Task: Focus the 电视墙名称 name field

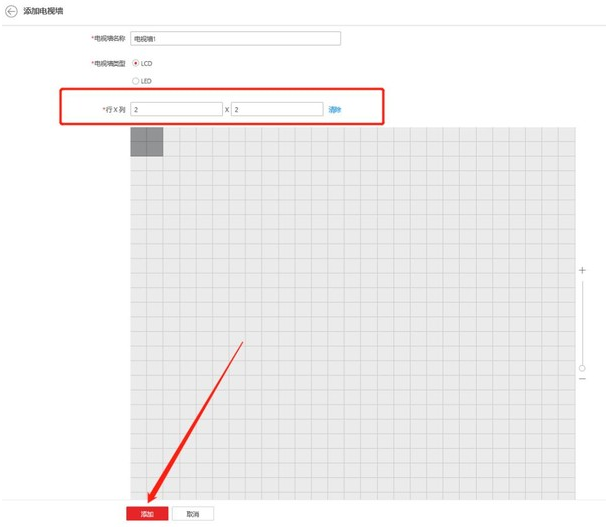Action: coord(235,39)
